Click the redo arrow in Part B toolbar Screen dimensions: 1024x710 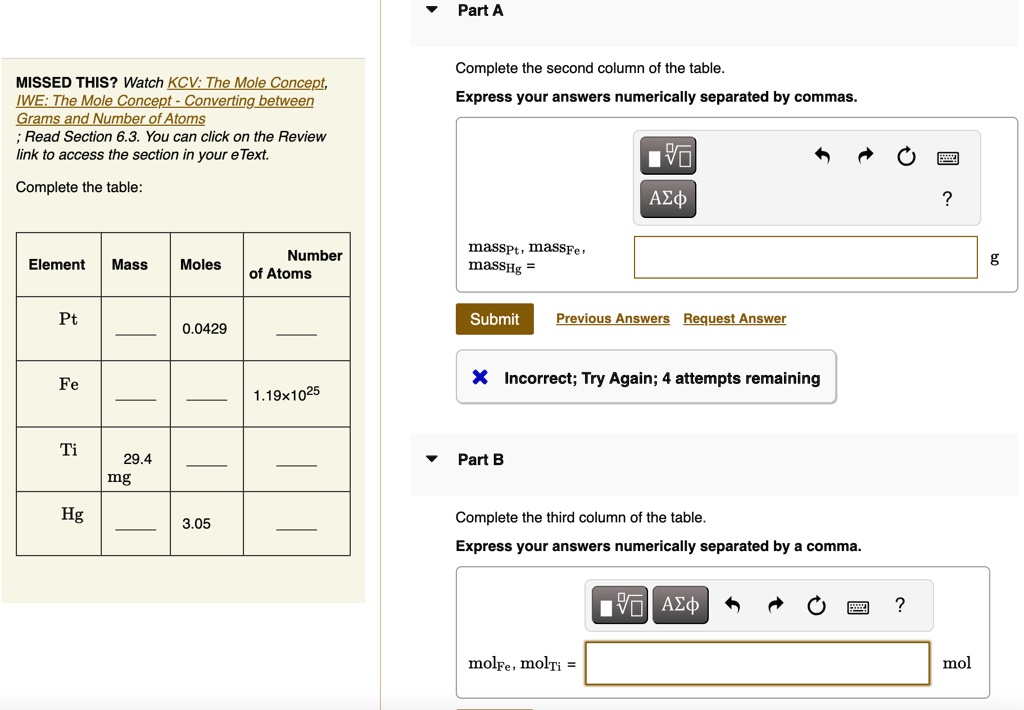coord(775,604)
